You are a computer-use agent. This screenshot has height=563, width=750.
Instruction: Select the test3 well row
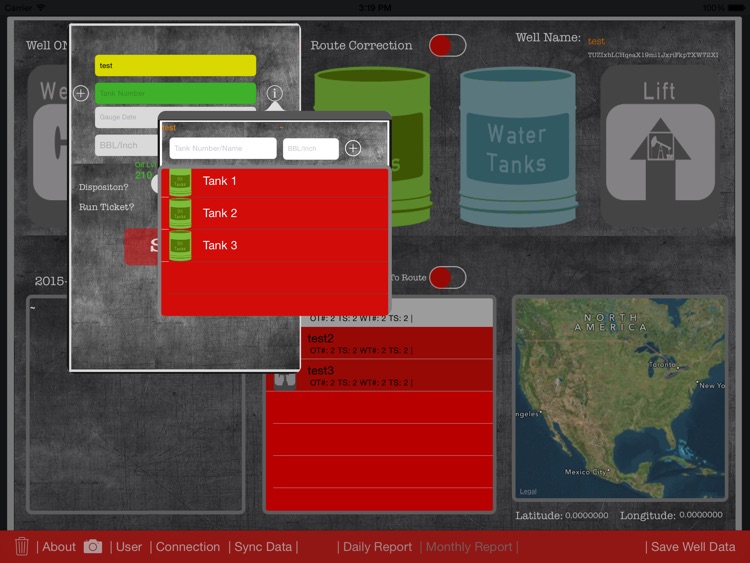(379, 375)
